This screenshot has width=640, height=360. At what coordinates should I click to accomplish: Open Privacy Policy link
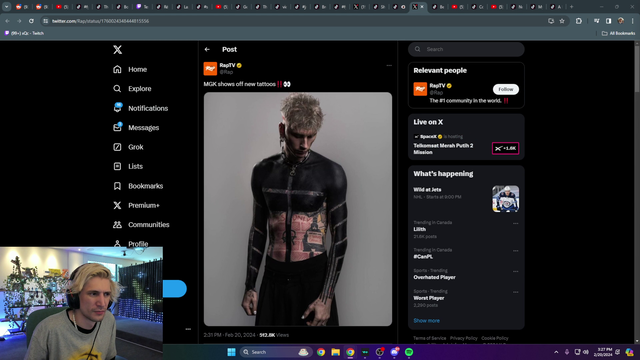tap(464, 338)
